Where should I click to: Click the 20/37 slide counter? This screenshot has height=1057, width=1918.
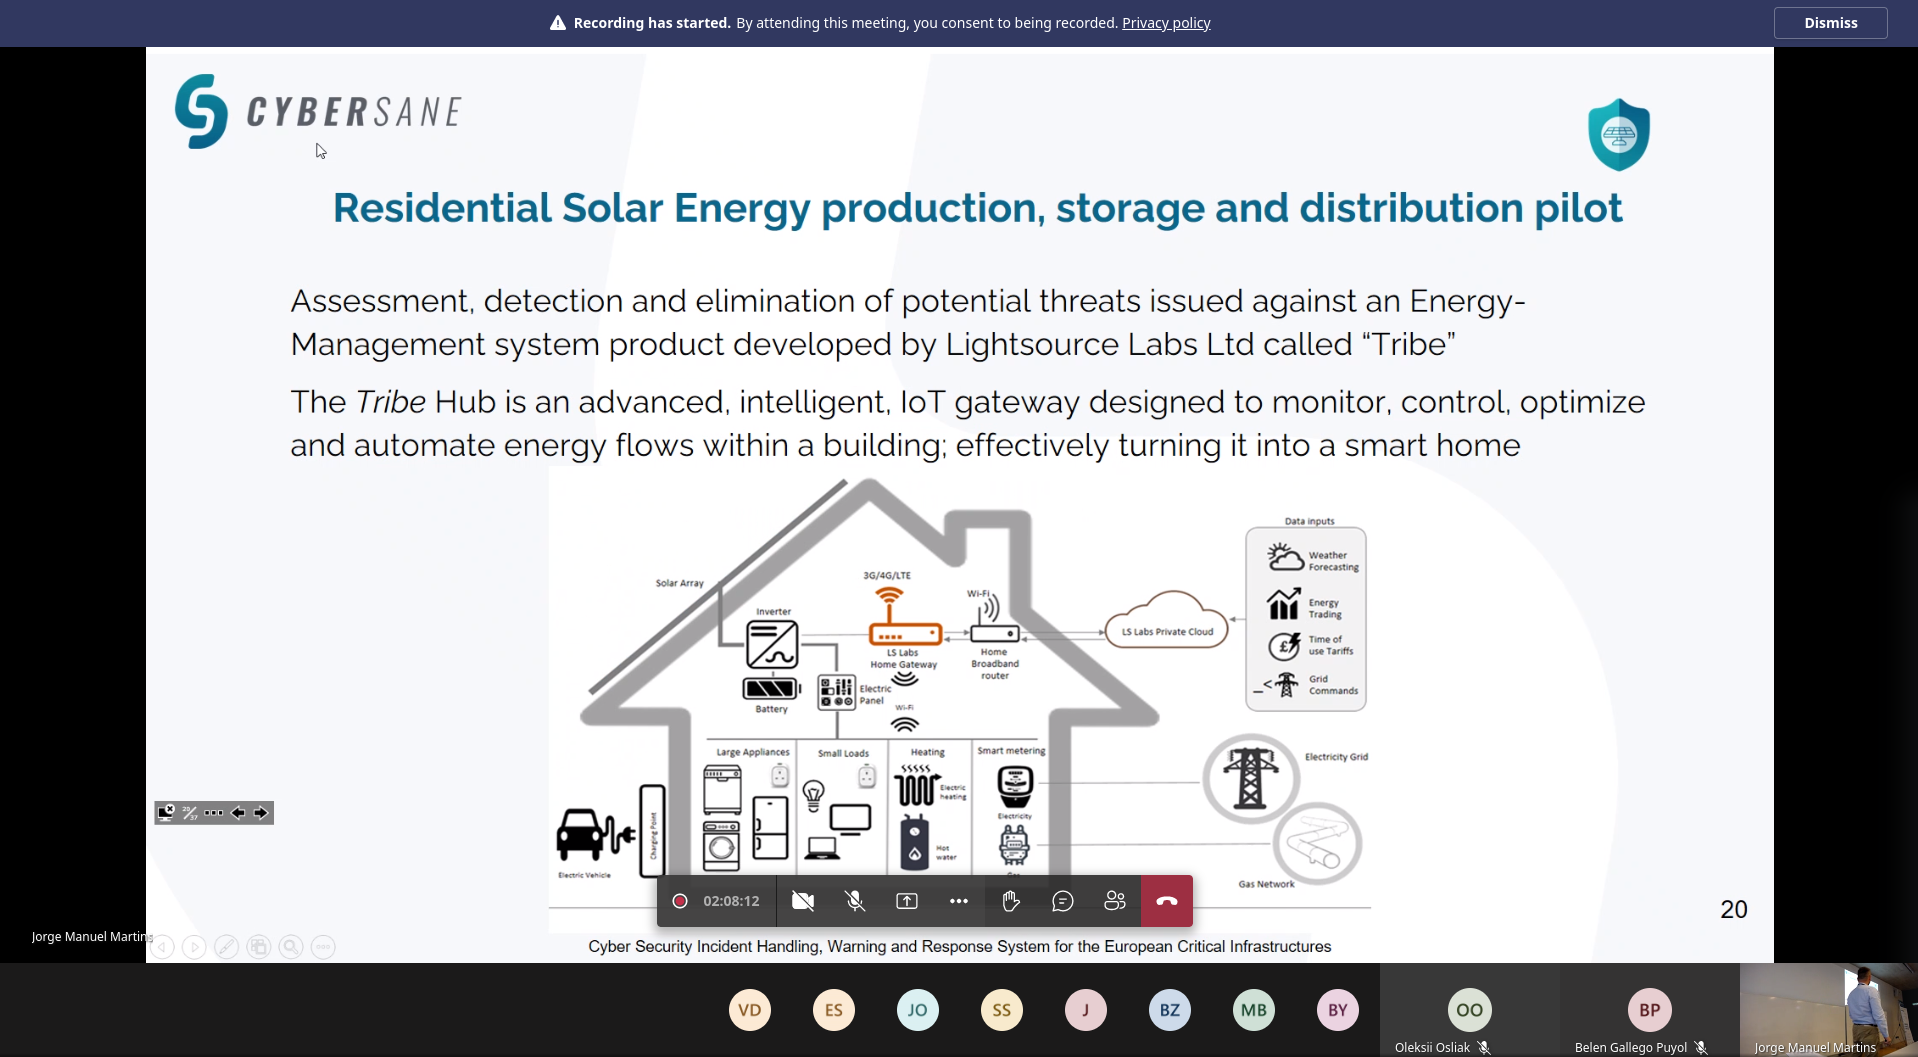pyautogui.click(x=190, y=813)
